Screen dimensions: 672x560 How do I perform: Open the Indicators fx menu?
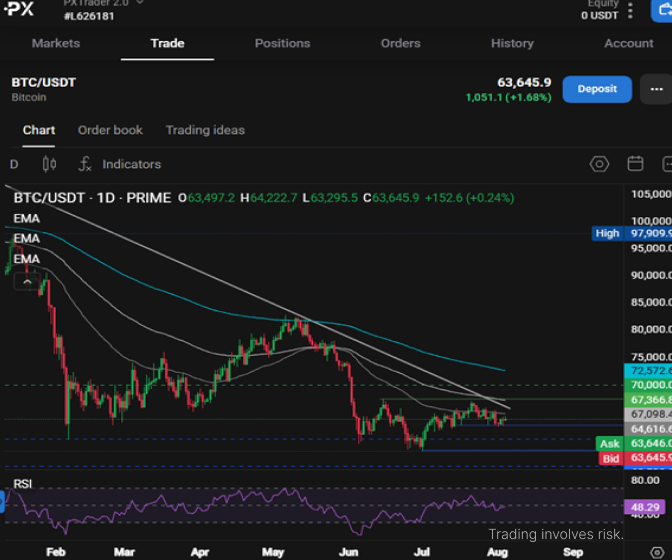tap(120, 164)
